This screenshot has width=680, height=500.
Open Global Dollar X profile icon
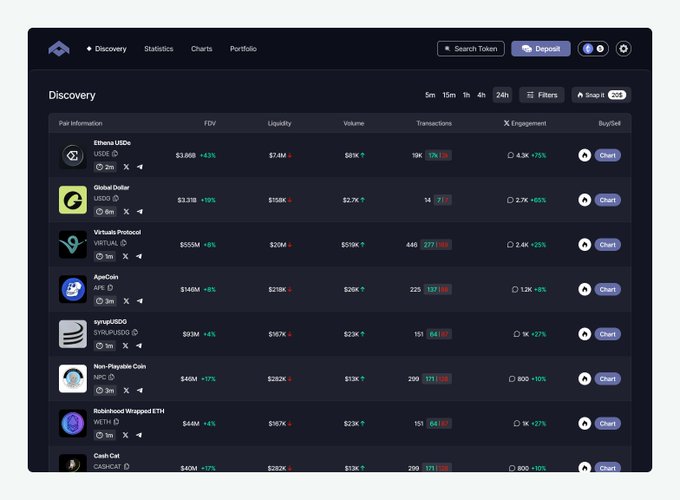click(x=126, y=212)
